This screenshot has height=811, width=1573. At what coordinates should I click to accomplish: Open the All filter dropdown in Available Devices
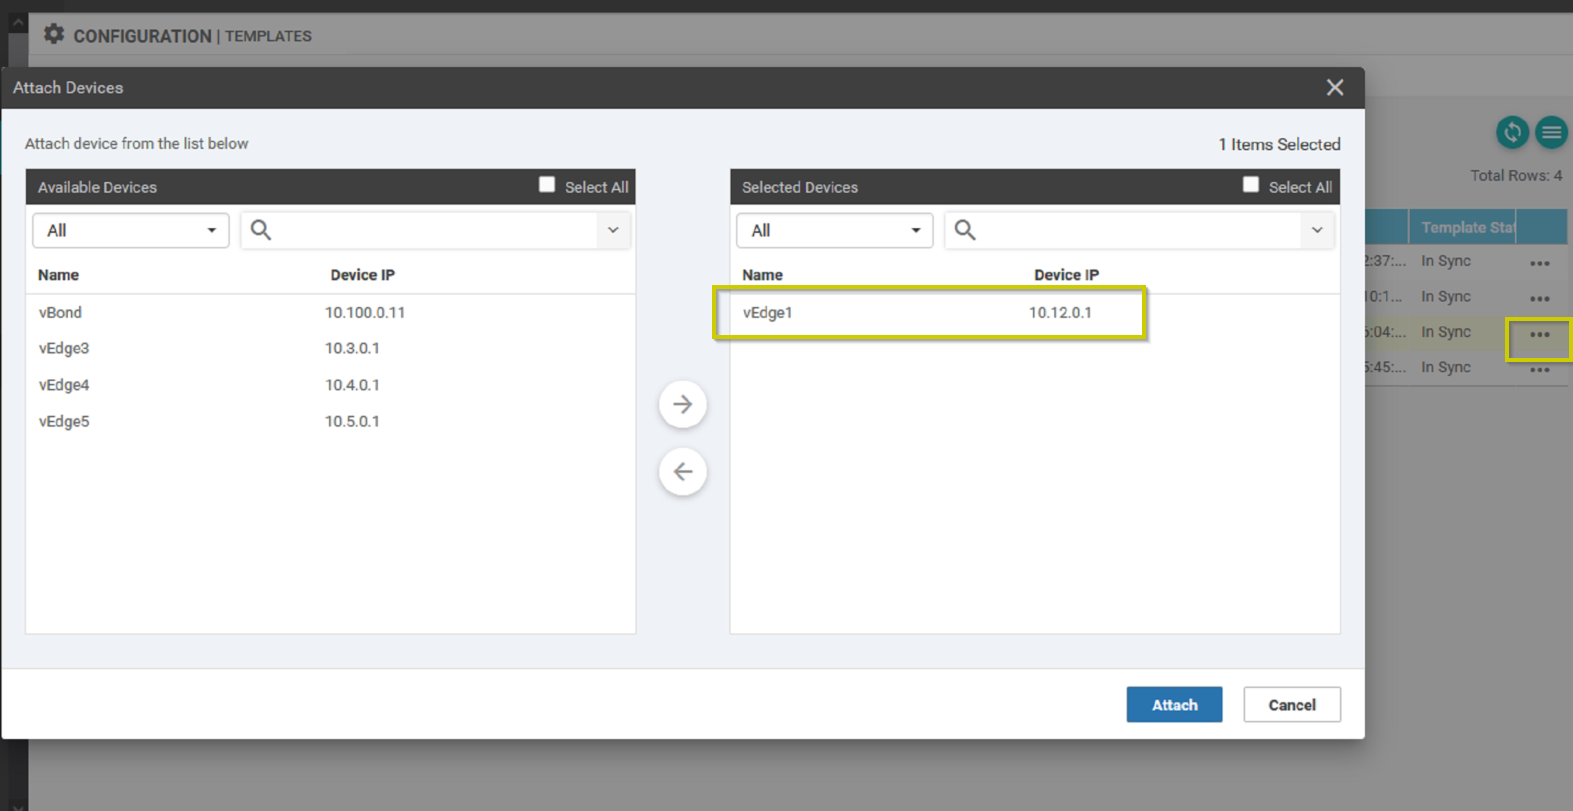131,230
